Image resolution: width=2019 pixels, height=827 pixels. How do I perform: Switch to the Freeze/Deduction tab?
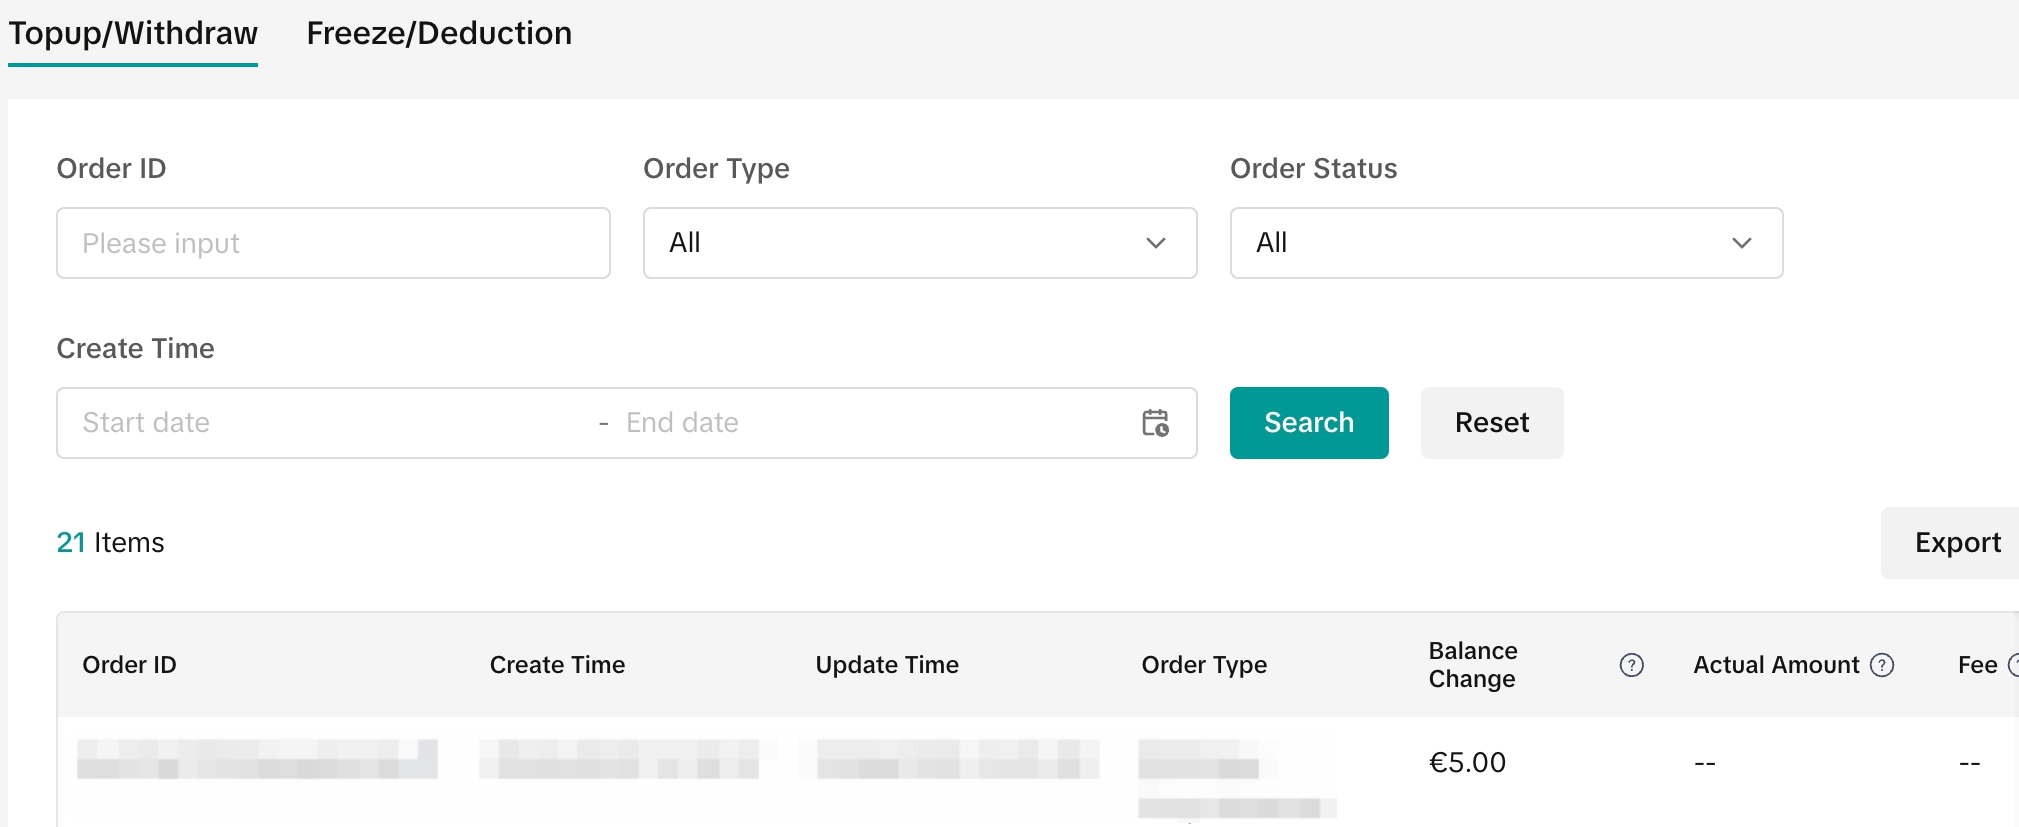(x=439, y=34)
